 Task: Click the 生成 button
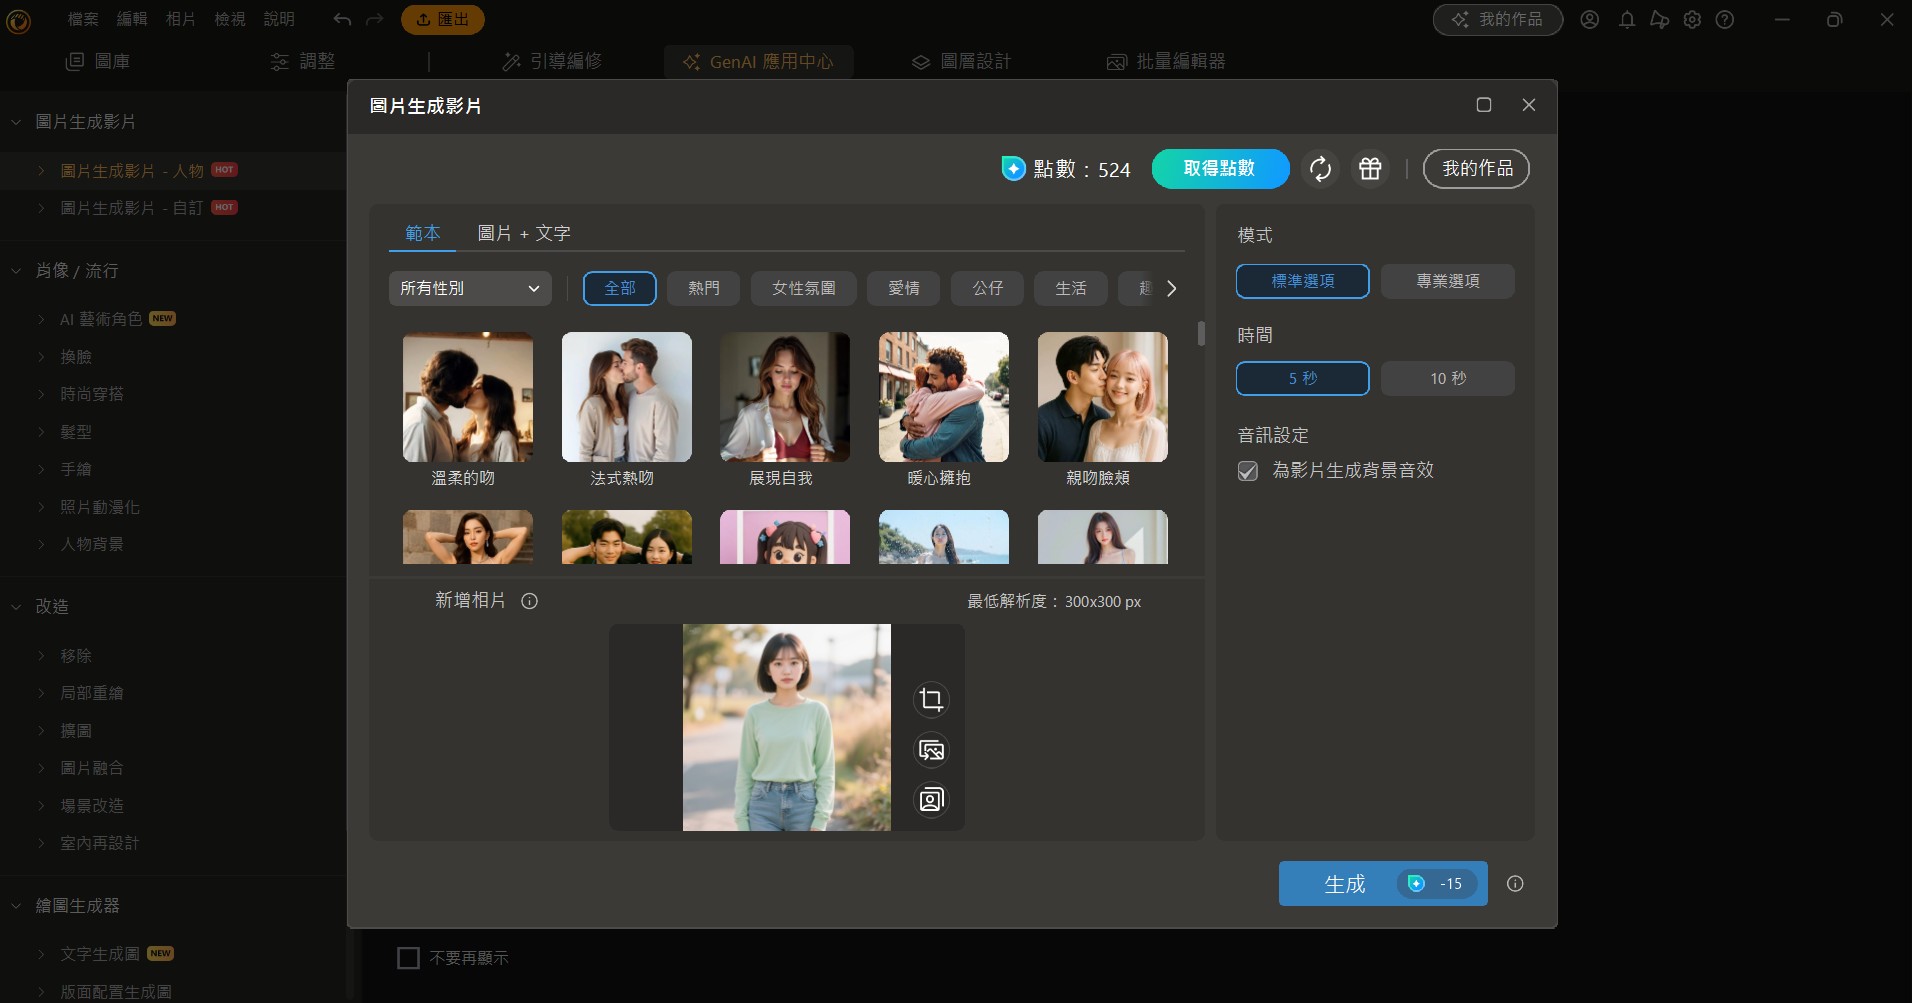pos(1383,884)
